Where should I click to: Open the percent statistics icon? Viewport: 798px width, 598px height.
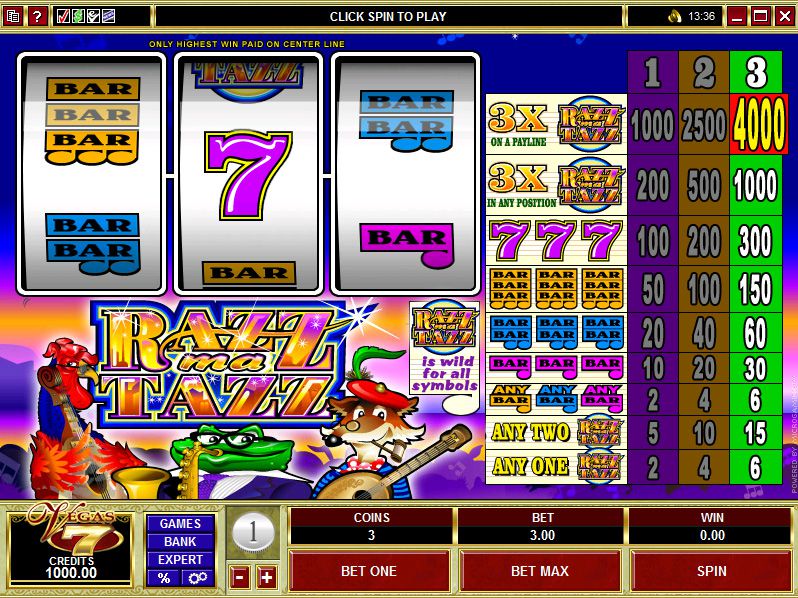point(163,578)
